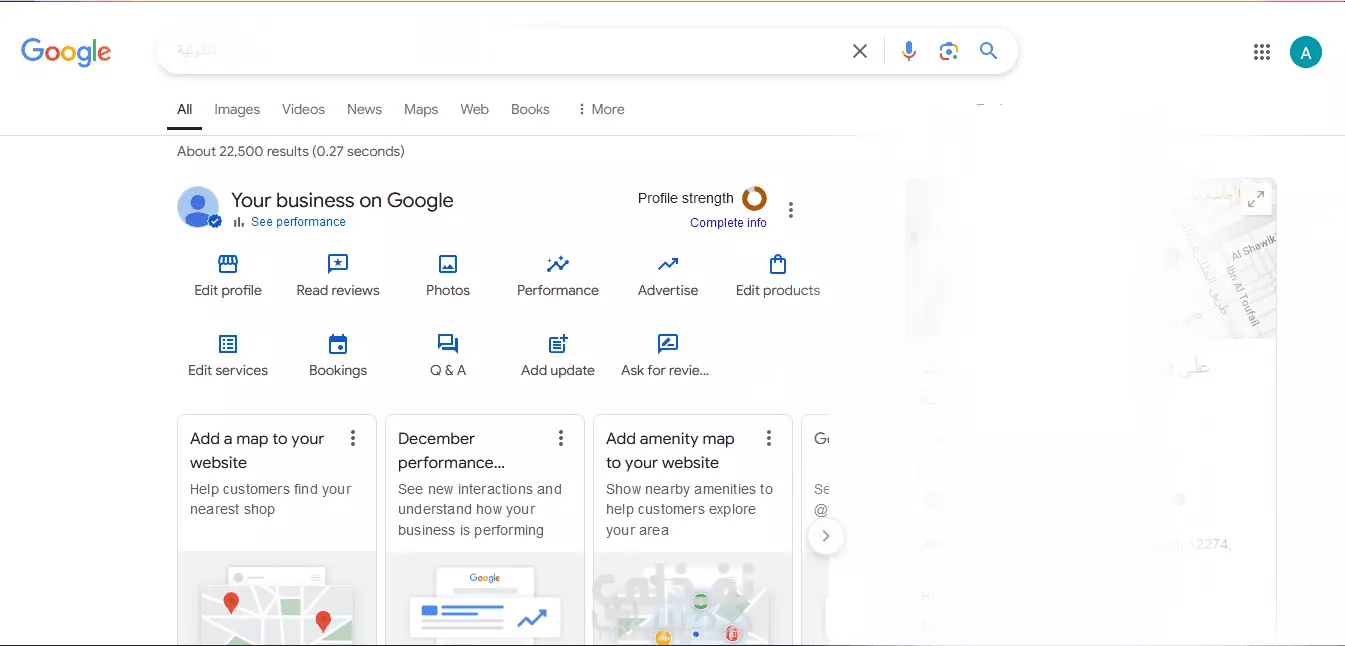Viewport: 1345px width, 646px height.
Task: Click the Google logo
Action: tap(66, 52)
